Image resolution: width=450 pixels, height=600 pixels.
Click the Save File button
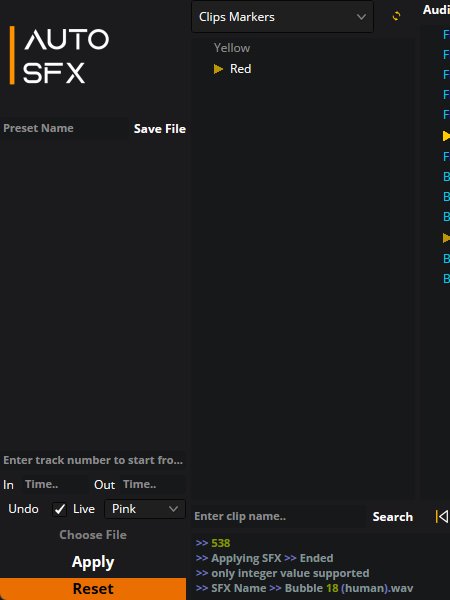pos(160,129)
